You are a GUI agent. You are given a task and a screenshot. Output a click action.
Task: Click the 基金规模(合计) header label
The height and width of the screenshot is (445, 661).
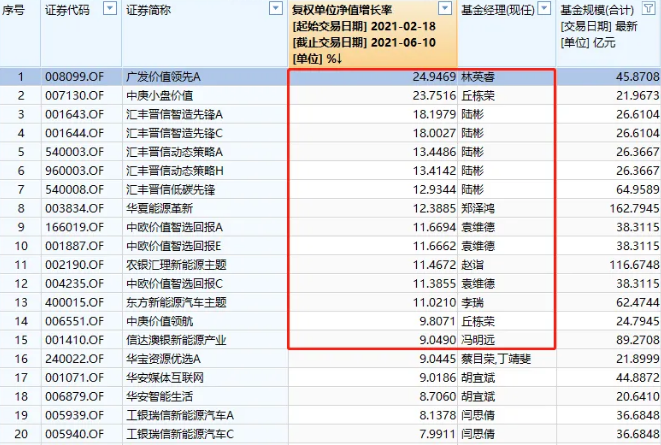pyautogui.click(x=597, y=10)
